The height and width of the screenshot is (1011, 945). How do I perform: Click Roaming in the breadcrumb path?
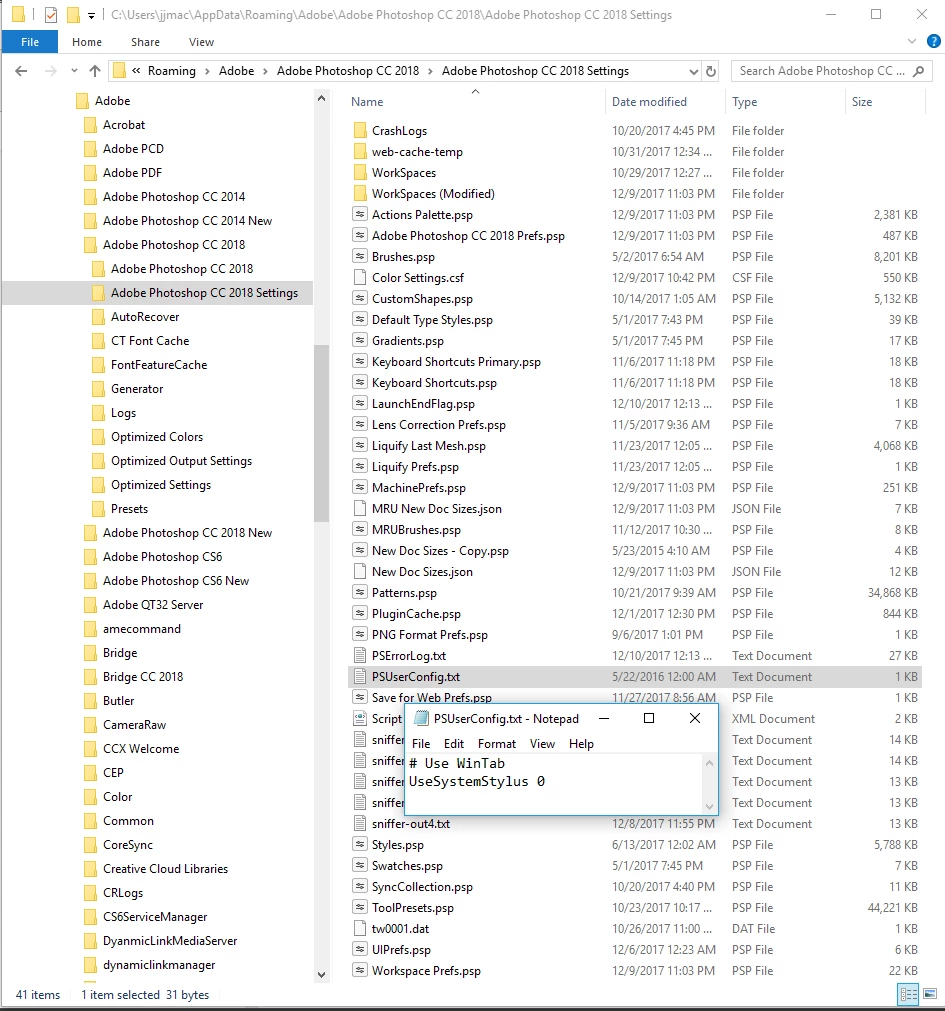click(171, 71)
